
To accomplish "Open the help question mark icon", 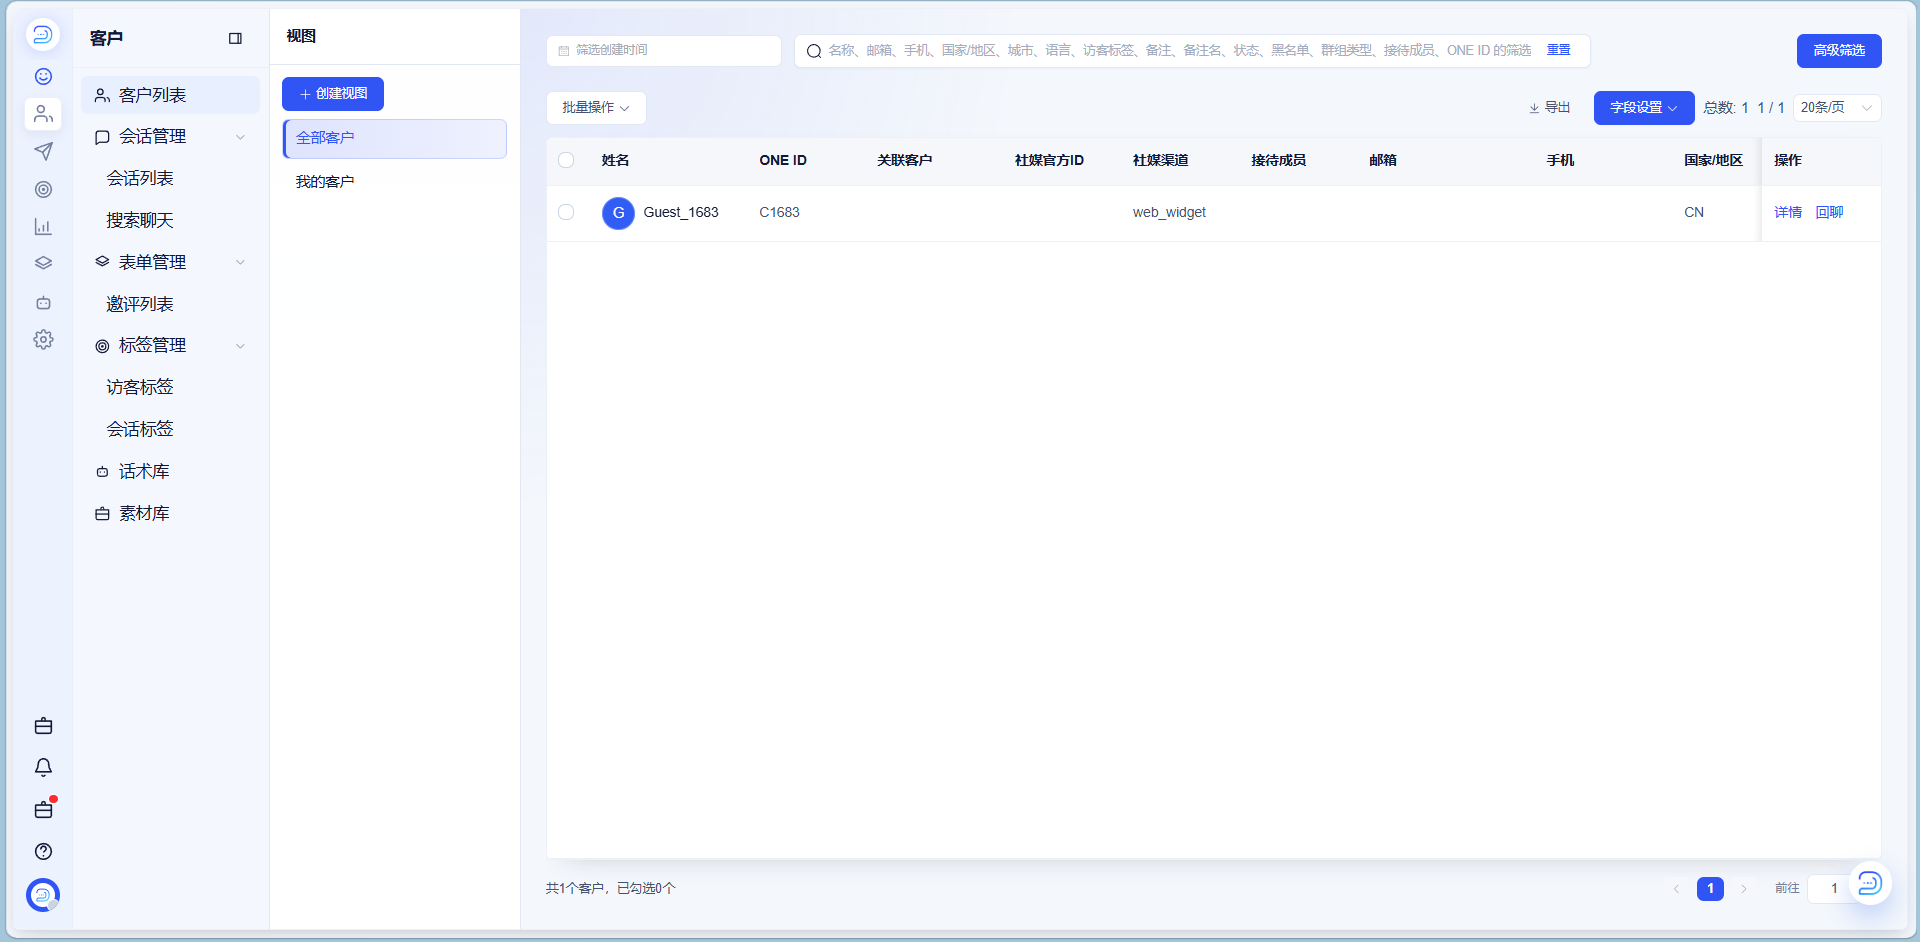I will (x=43, y=851).
